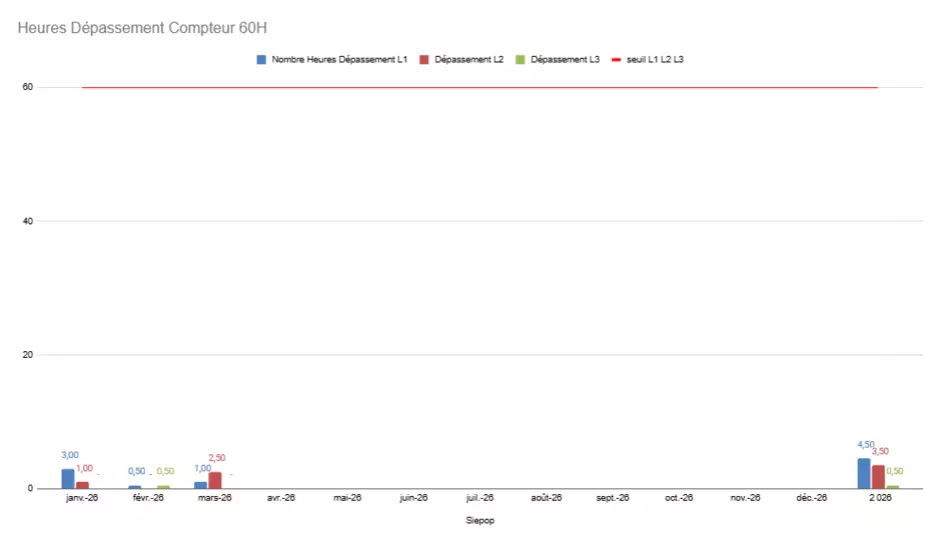Select the chart title Heures Dépassement Compteur 60H
The image size is (940, 549).
coord(142,28)
